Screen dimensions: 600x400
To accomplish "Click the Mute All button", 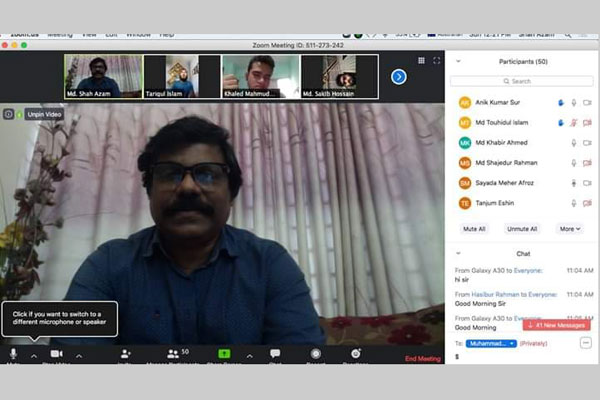I will click(x=474, y=229).
